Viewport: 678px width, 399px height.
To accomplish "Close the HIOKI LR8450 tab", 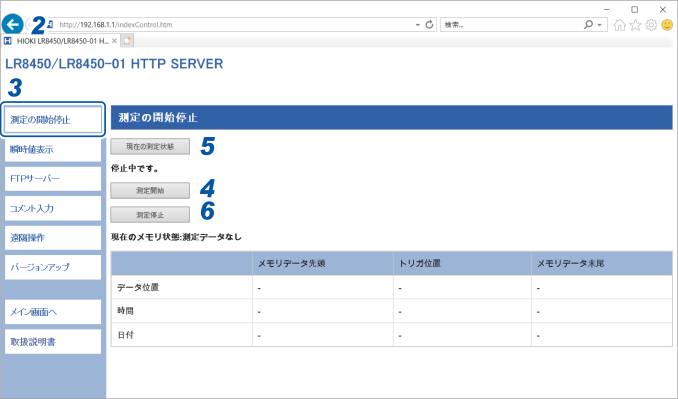I will click(114, 41).
